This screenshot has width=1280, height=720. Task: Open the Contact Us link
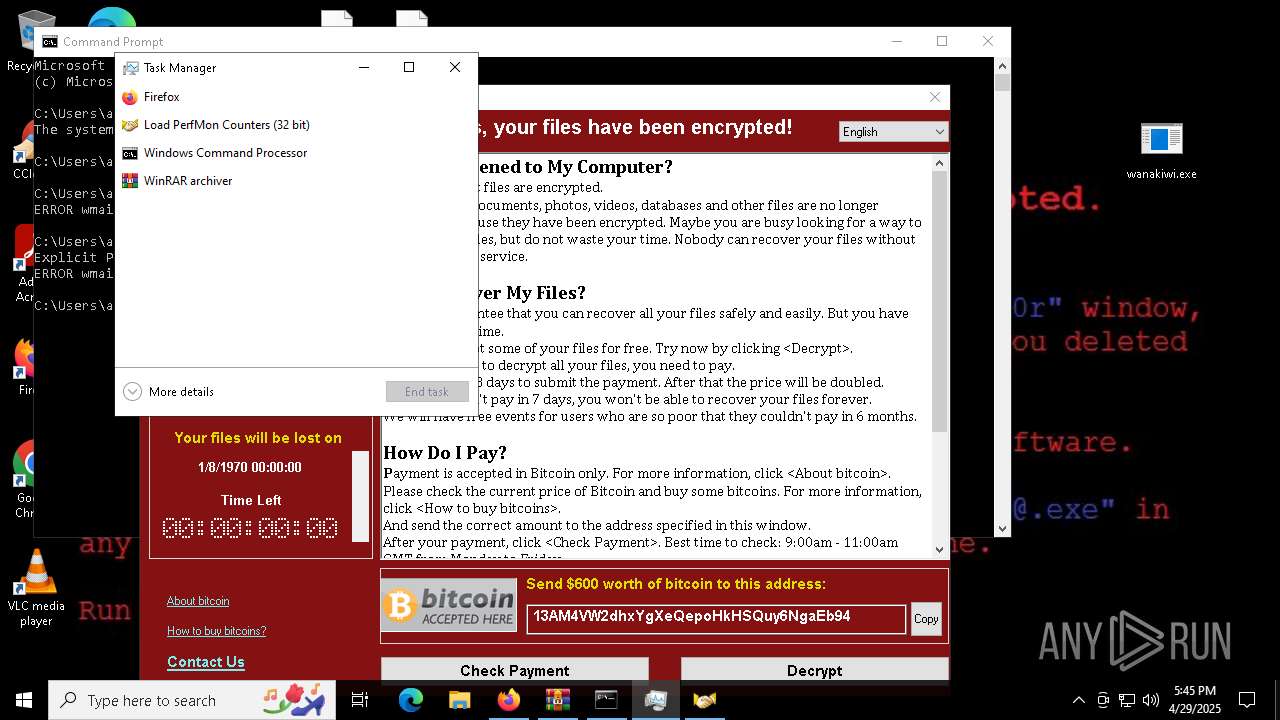pyautogui.click(x=206, y=662)
